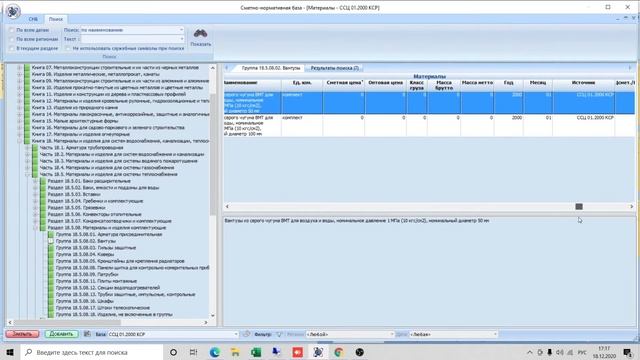Select the second table row, diameter 100 мм
This screenshot has width=640, height=360.
coord(429,125)
